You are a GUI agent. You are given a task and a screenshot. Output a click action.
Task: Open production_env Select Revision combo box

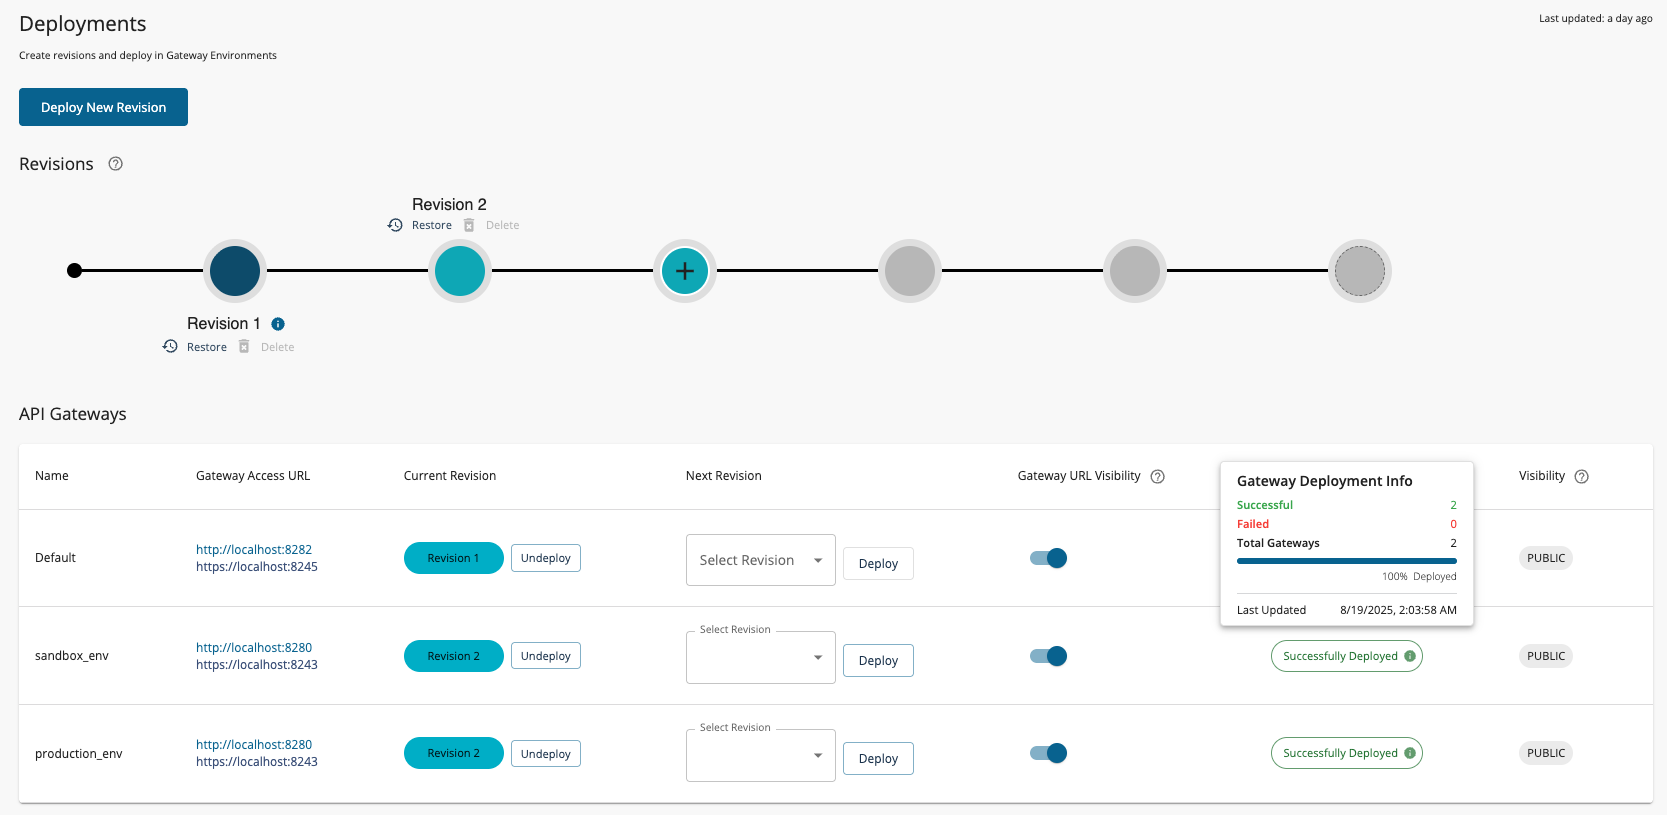click(760, 756)
